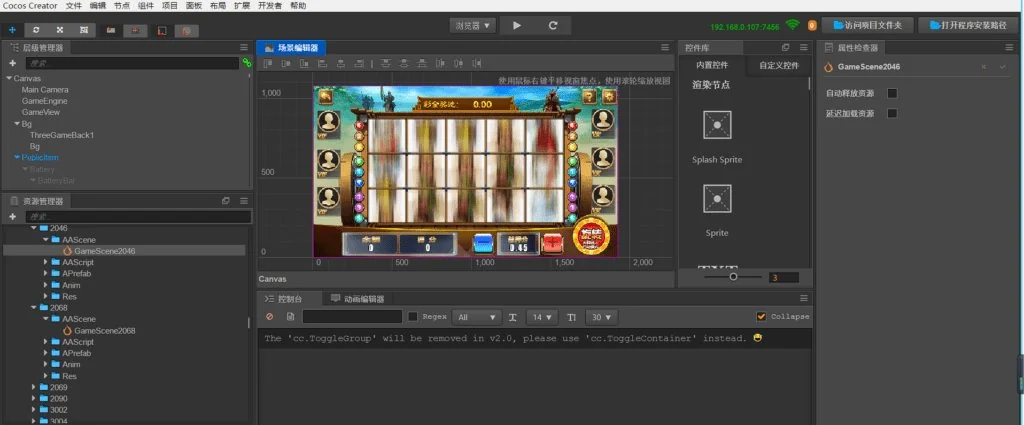Click the green link icon beside hierarchy search

click(x=246, y=62)
